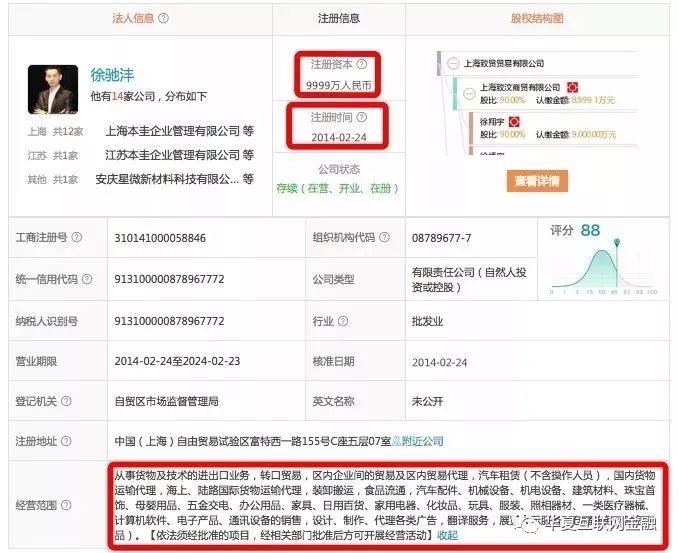Image resolution: width=678 pixels, height=553 pixels.
Task: Click help icon beside 工商注册号
Action: click(x=77, y=237)
